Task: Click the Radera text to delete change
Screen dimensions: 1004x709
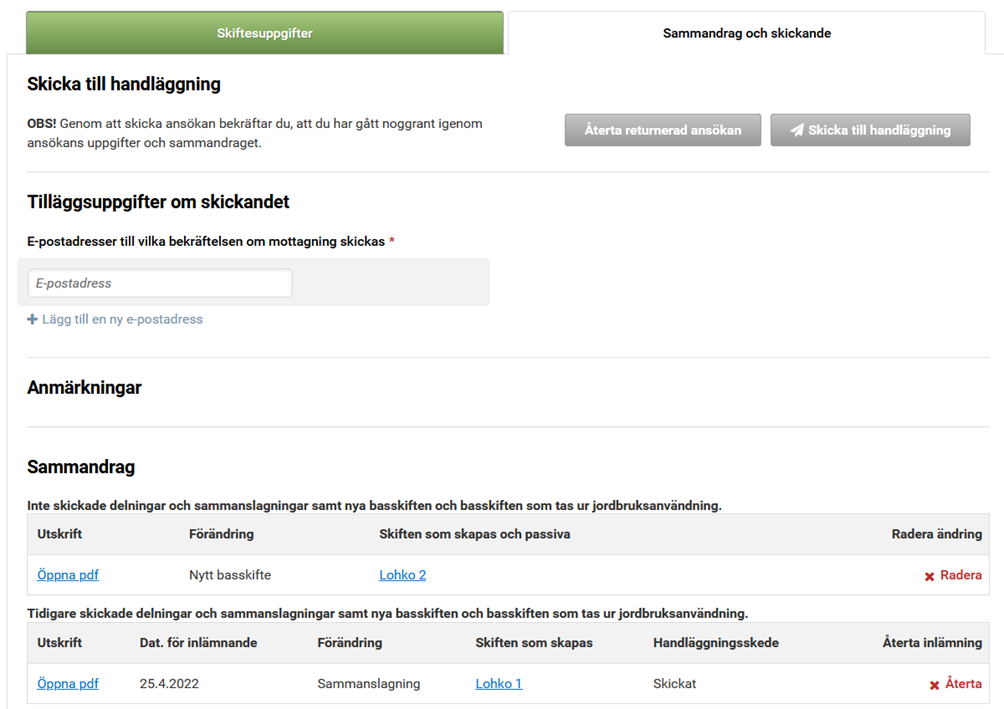Action: coord(961,575)
